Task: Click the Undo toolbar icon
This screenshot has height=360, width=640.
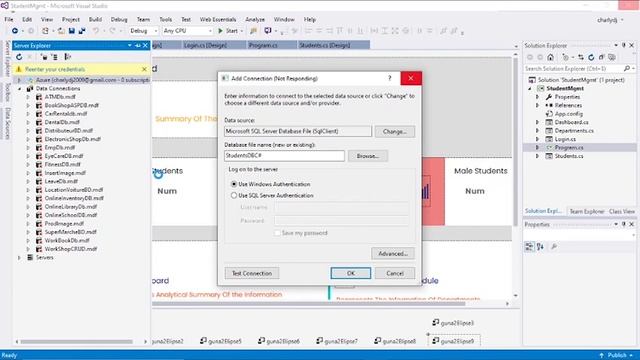Action: [x=96, y=31]
